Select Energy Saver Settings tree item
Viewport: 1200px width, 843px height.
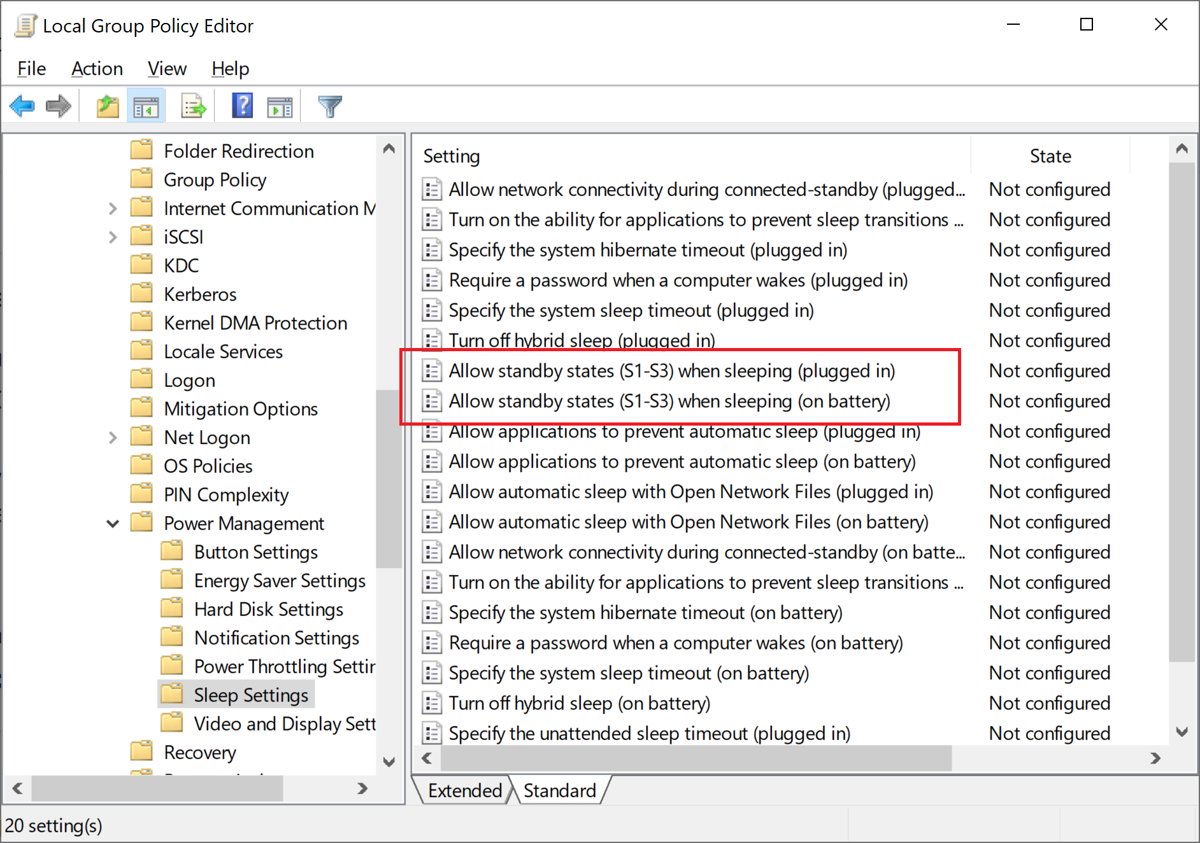click(280, 581)
